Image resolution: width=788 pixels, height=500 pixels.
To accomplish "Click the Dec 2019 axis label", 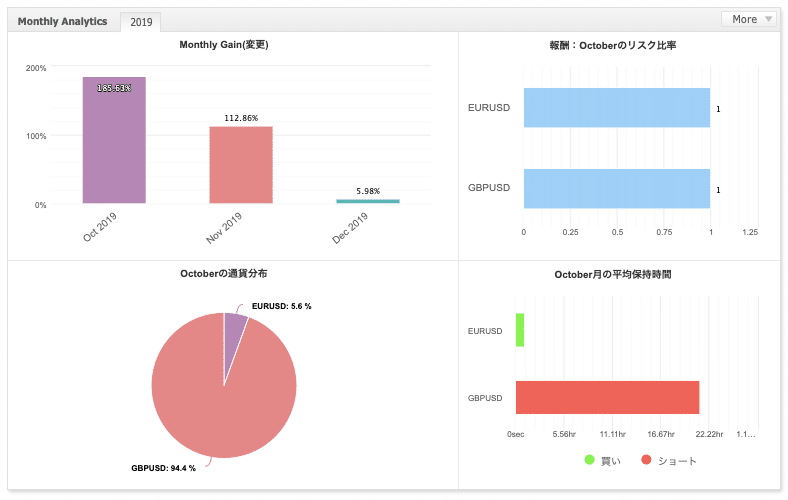I will tap(350, 228).
